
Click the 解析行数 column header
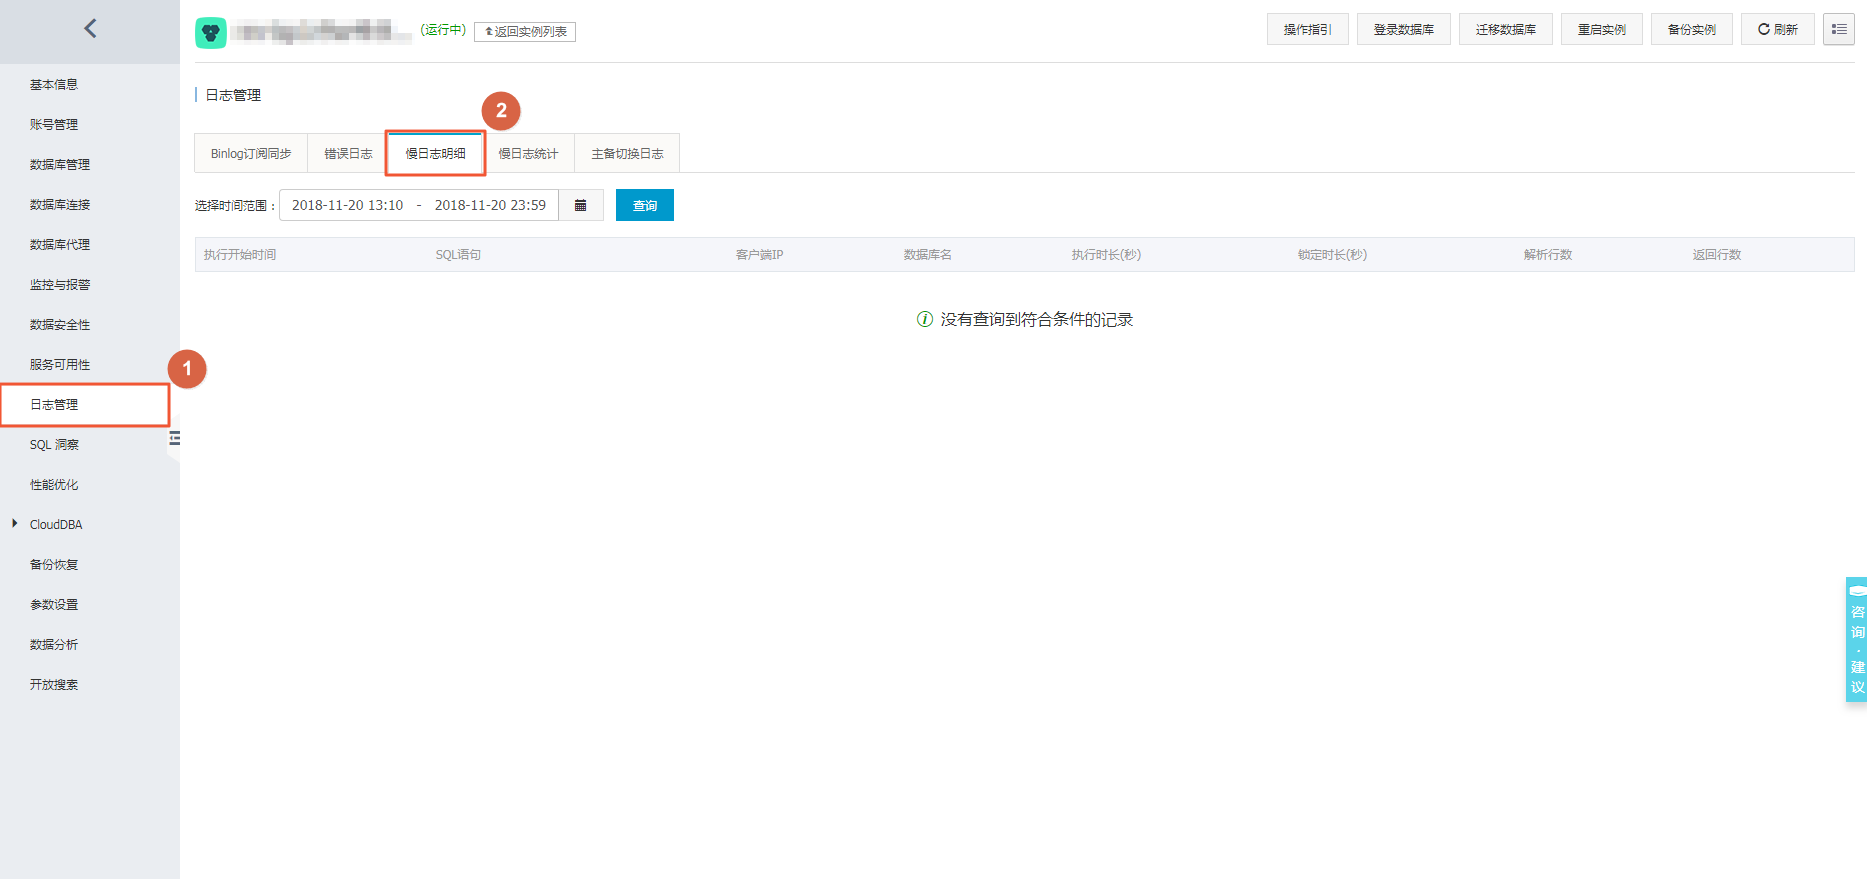[x=1547, y=254]
